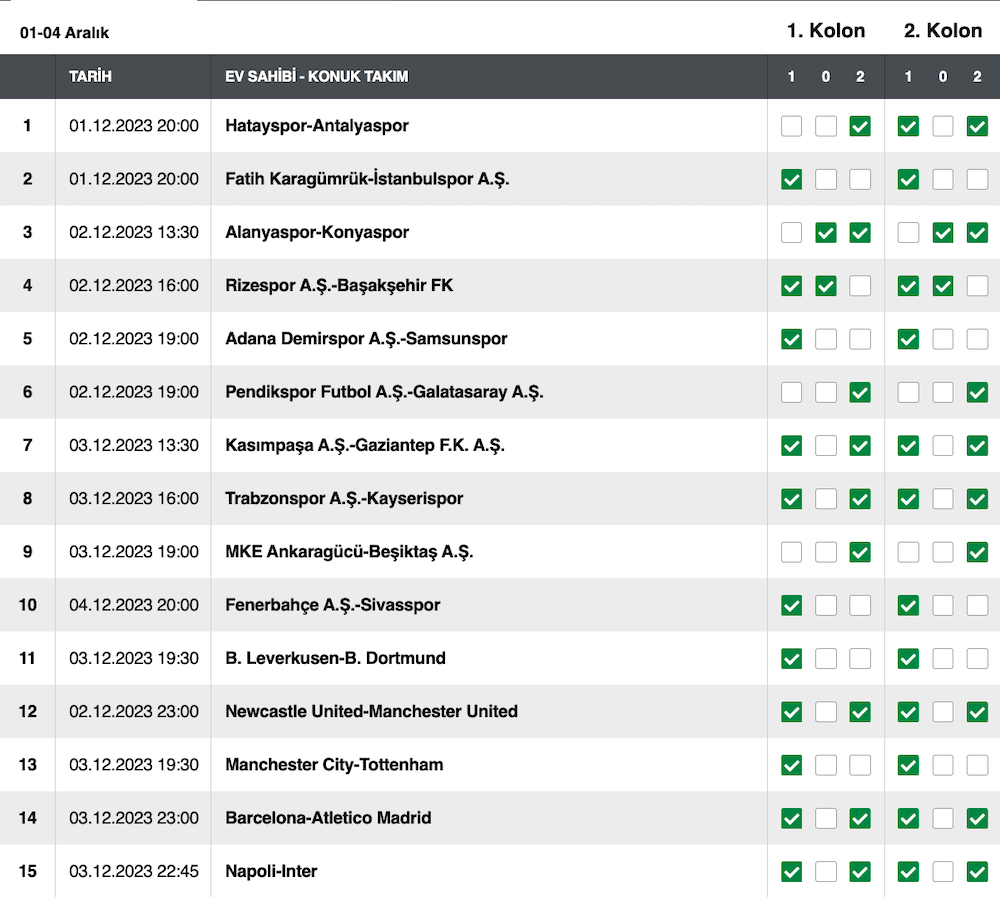
Task: Select the Hatayspor-Antalyaspor match name
Action: 317,126
